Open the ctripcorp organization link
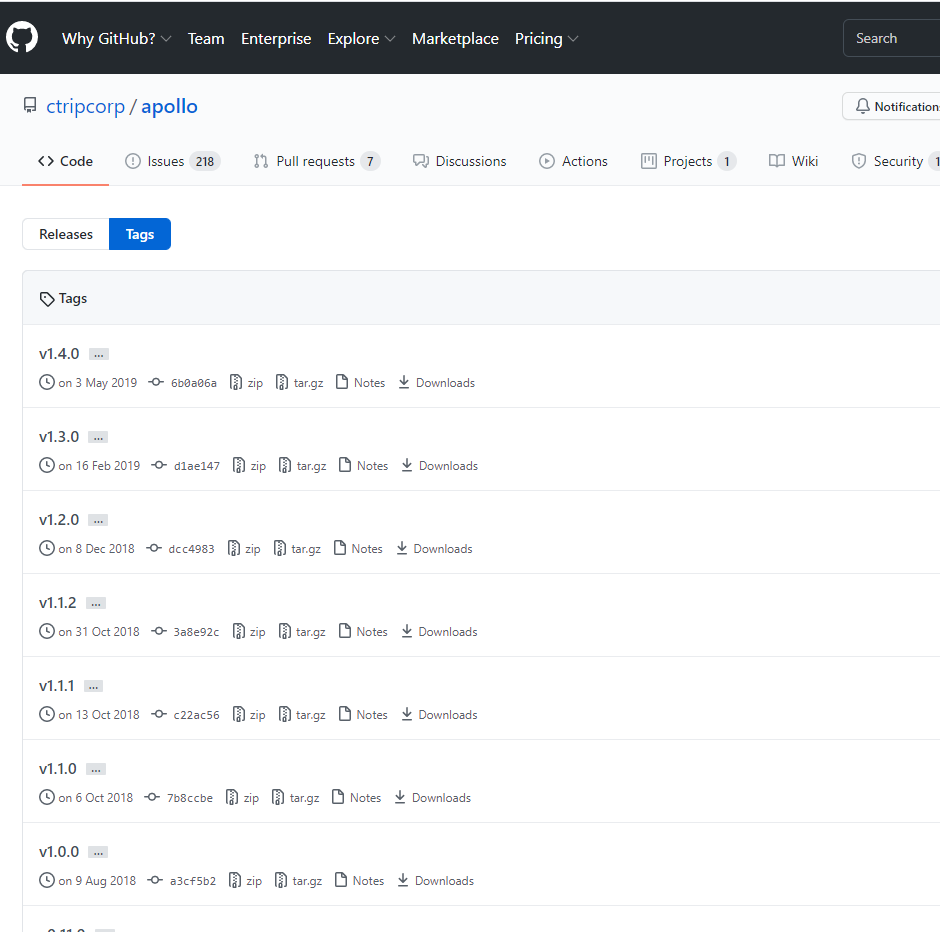 (x=85, y=107)
